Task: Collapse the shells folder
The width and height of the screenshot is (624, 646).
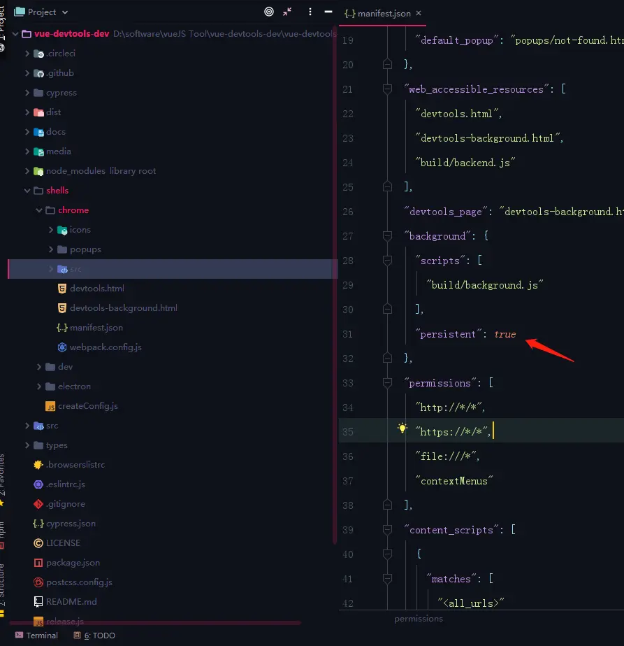Action: 27,190
